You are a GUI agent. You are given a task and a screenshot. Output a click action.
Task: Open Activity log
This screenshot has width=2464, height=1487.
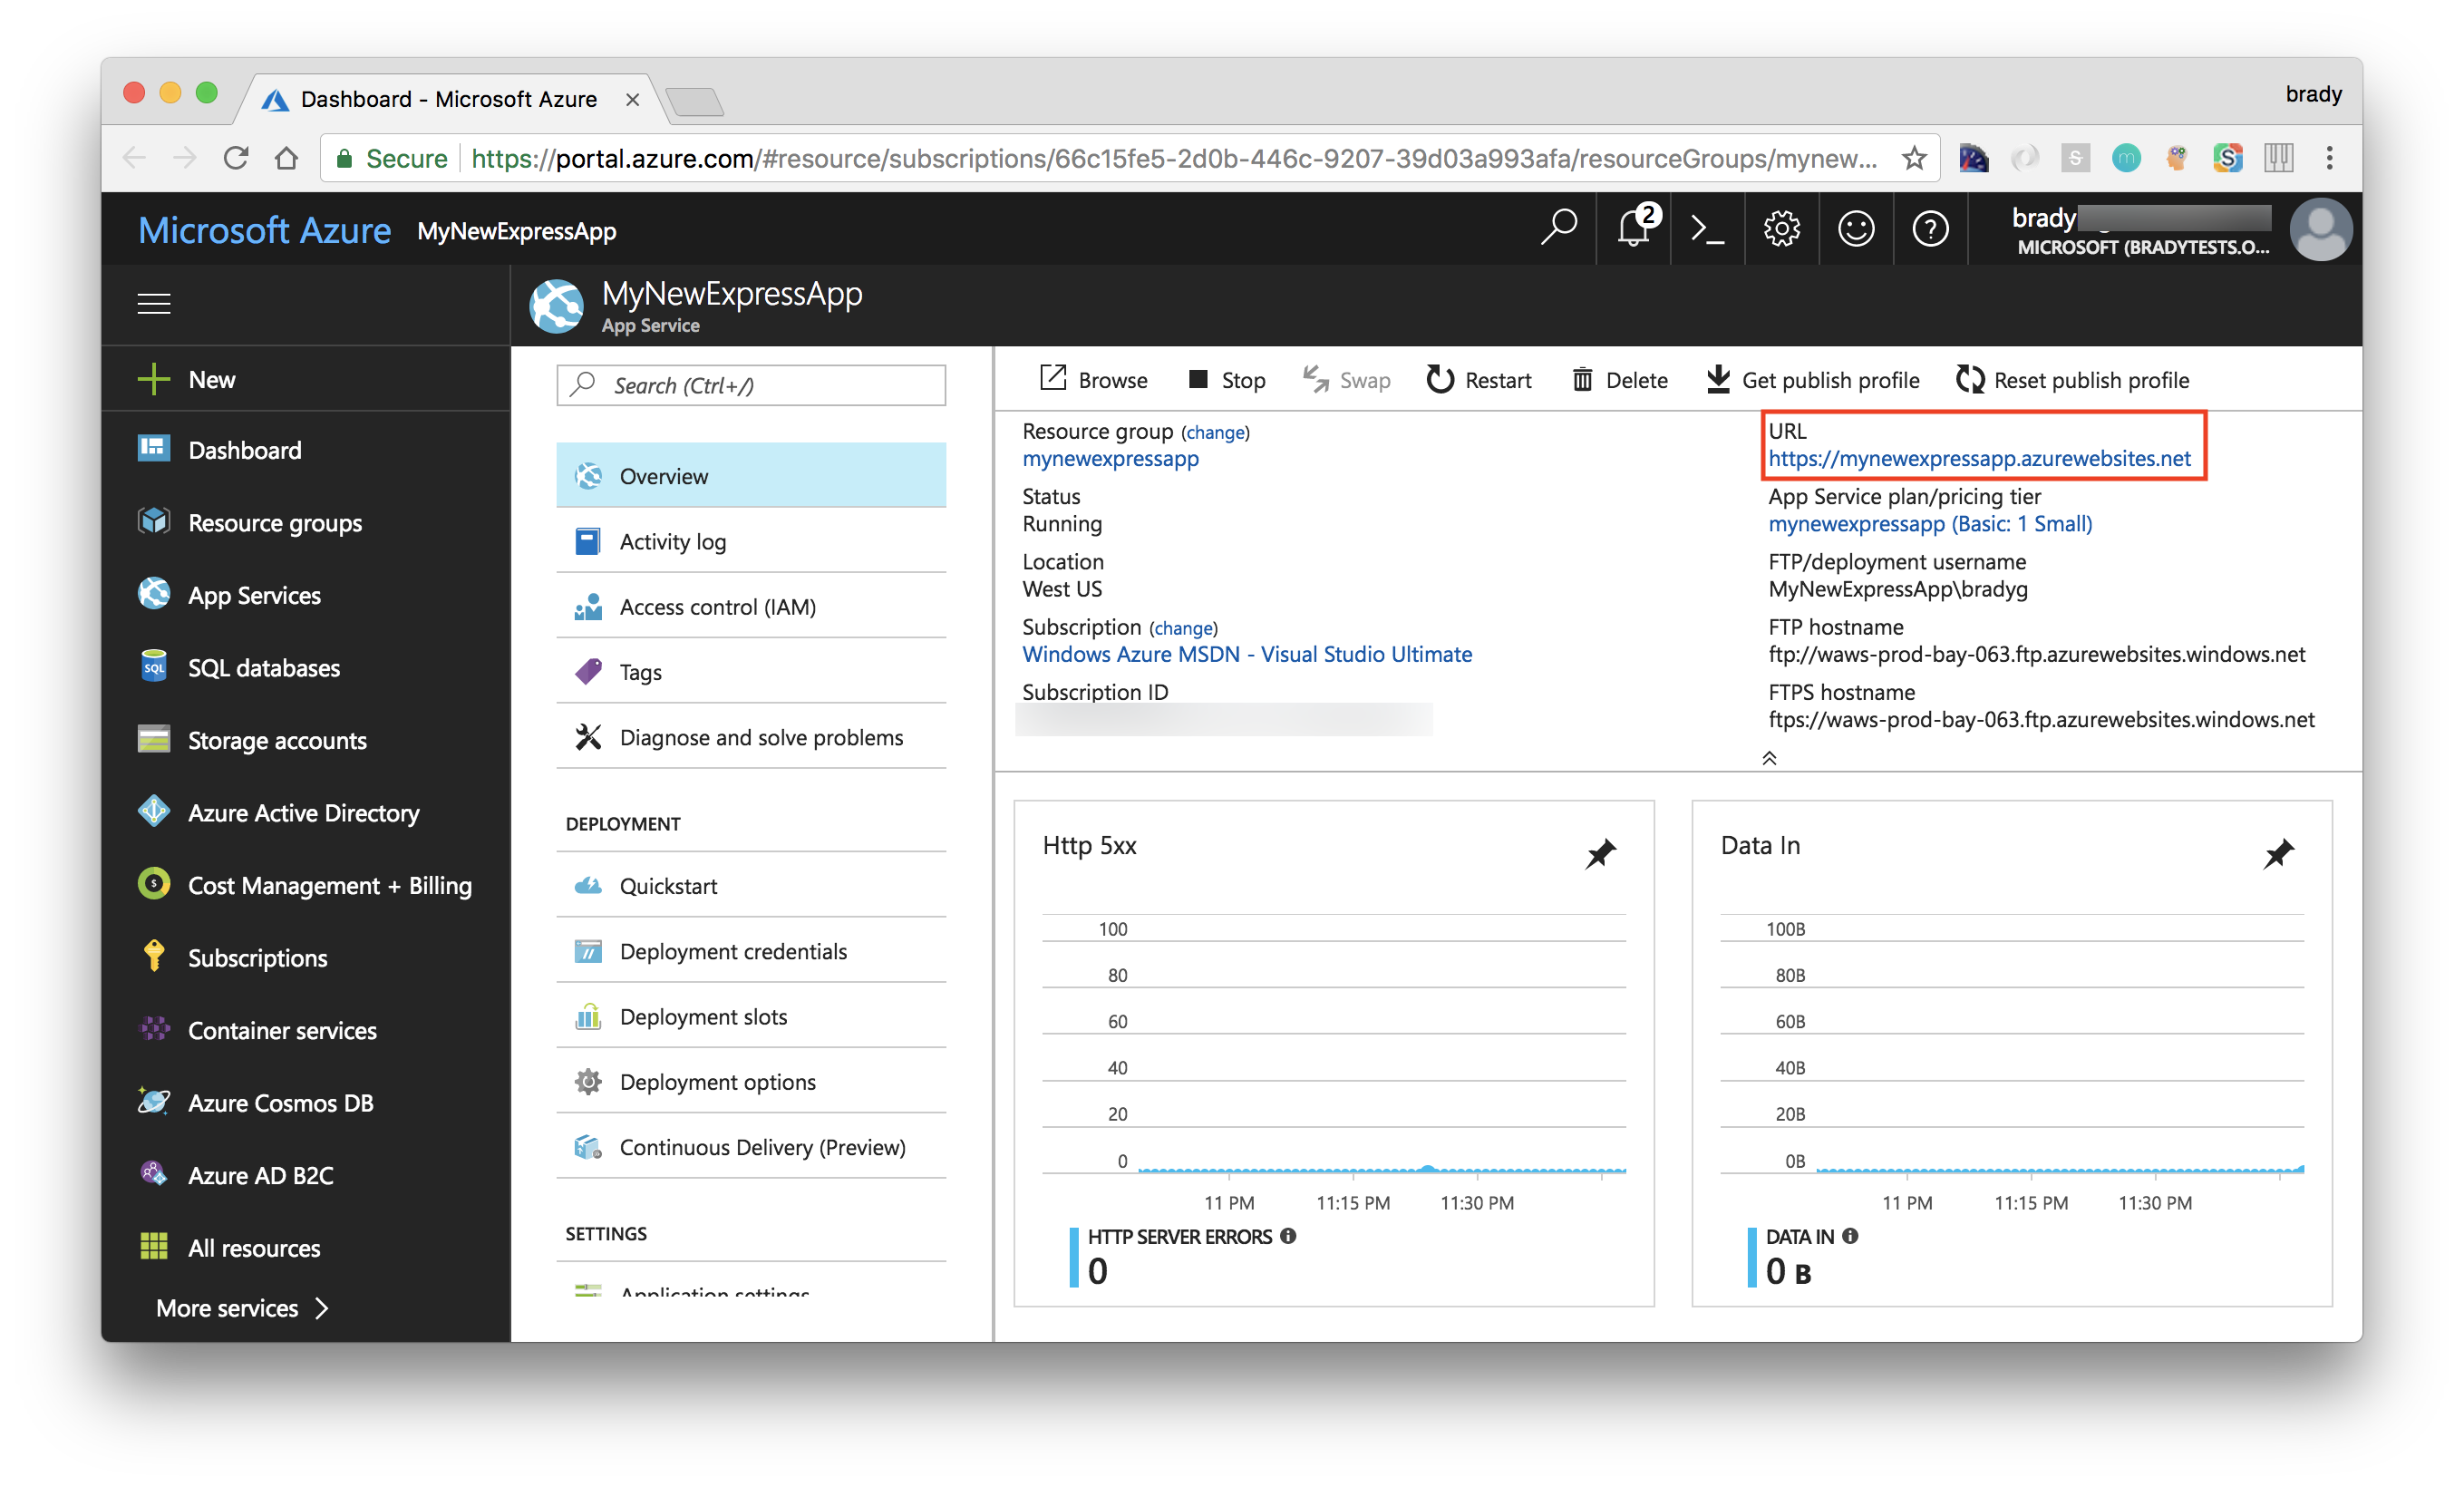pyautogui.click(x=751, y=541)
